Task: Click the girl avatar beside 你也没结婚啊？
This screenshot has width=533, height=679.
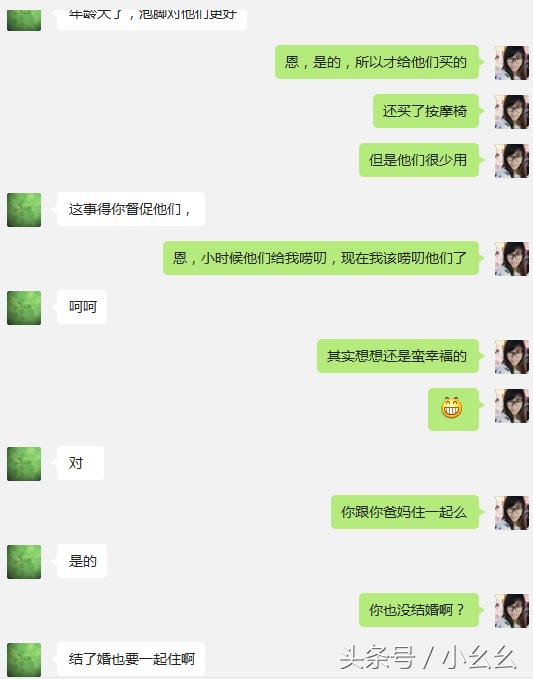Action: [512, 611]
